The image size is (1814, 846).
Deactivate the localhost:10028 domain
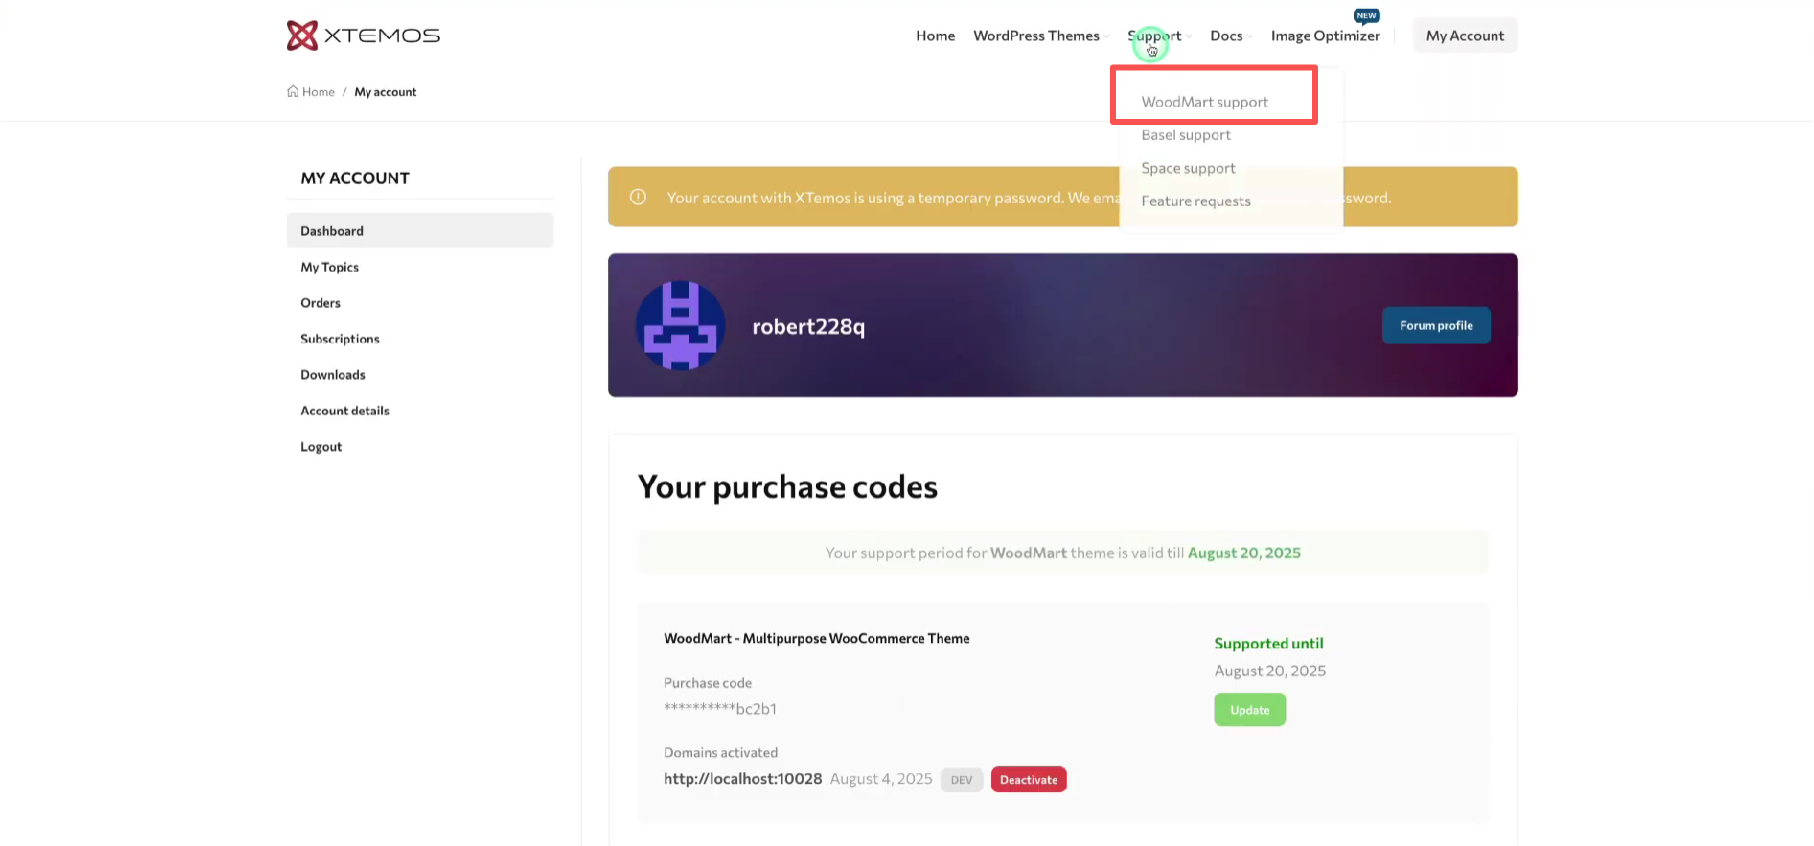point(1028,780)
